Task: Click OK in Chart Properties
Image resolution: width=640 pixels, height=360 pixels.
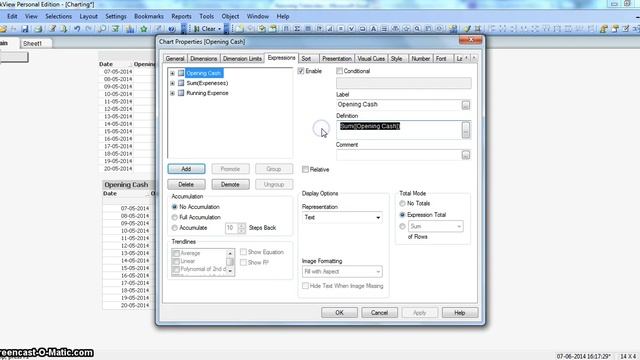Action: click(339, 313)
